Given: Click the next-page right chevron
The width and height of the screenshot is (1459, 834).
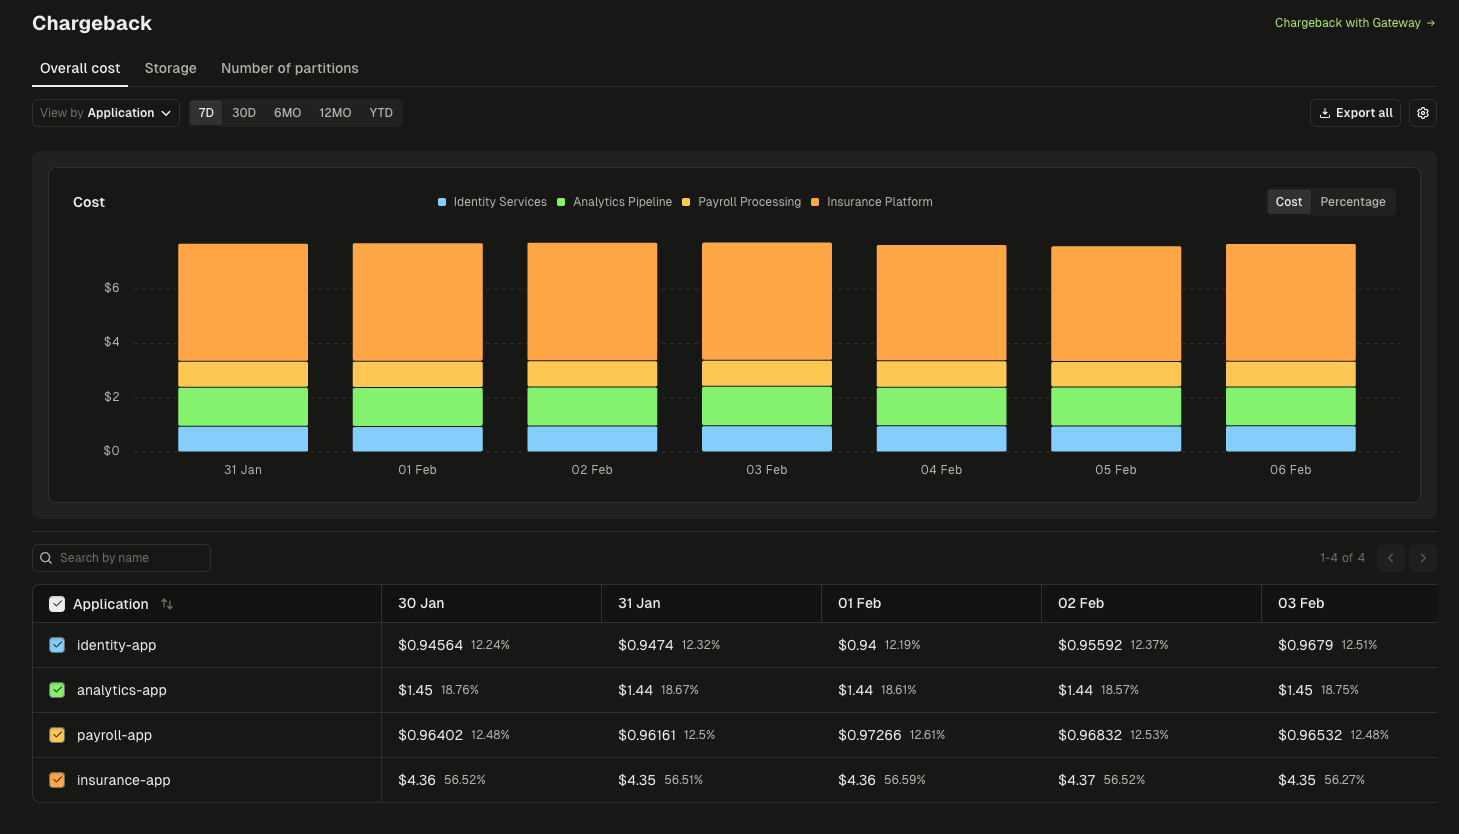Looking at the screenshot, I should [1422, 557].
